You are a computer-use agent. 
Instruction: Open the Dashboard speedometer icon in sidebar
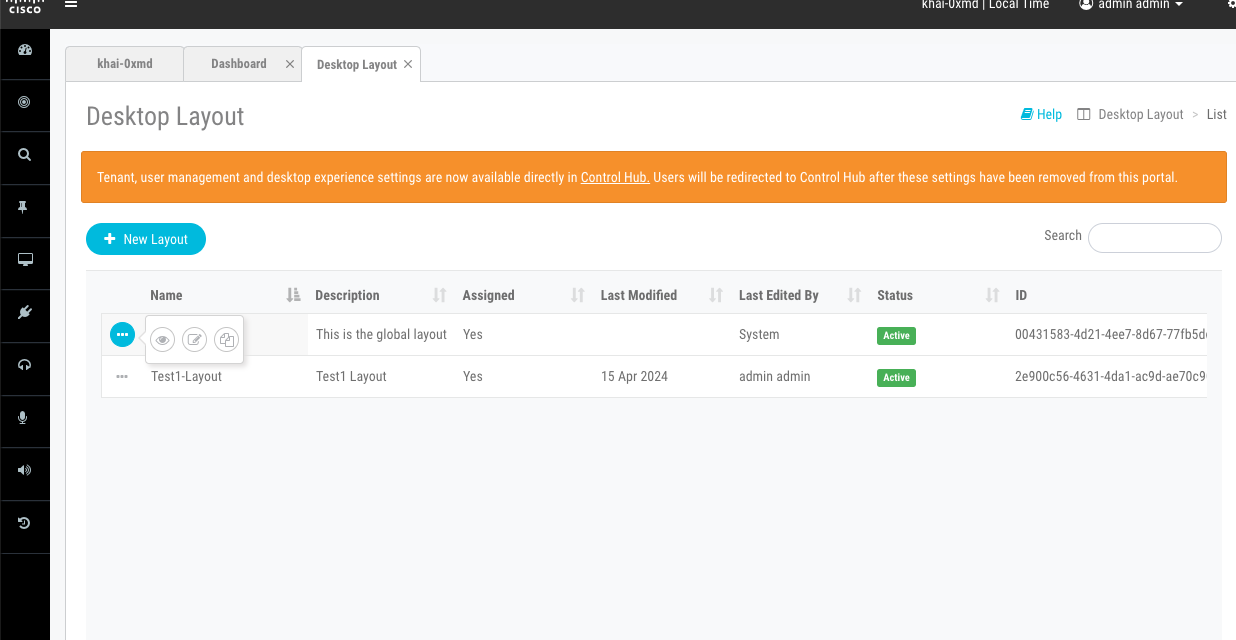tap(23, 52)
